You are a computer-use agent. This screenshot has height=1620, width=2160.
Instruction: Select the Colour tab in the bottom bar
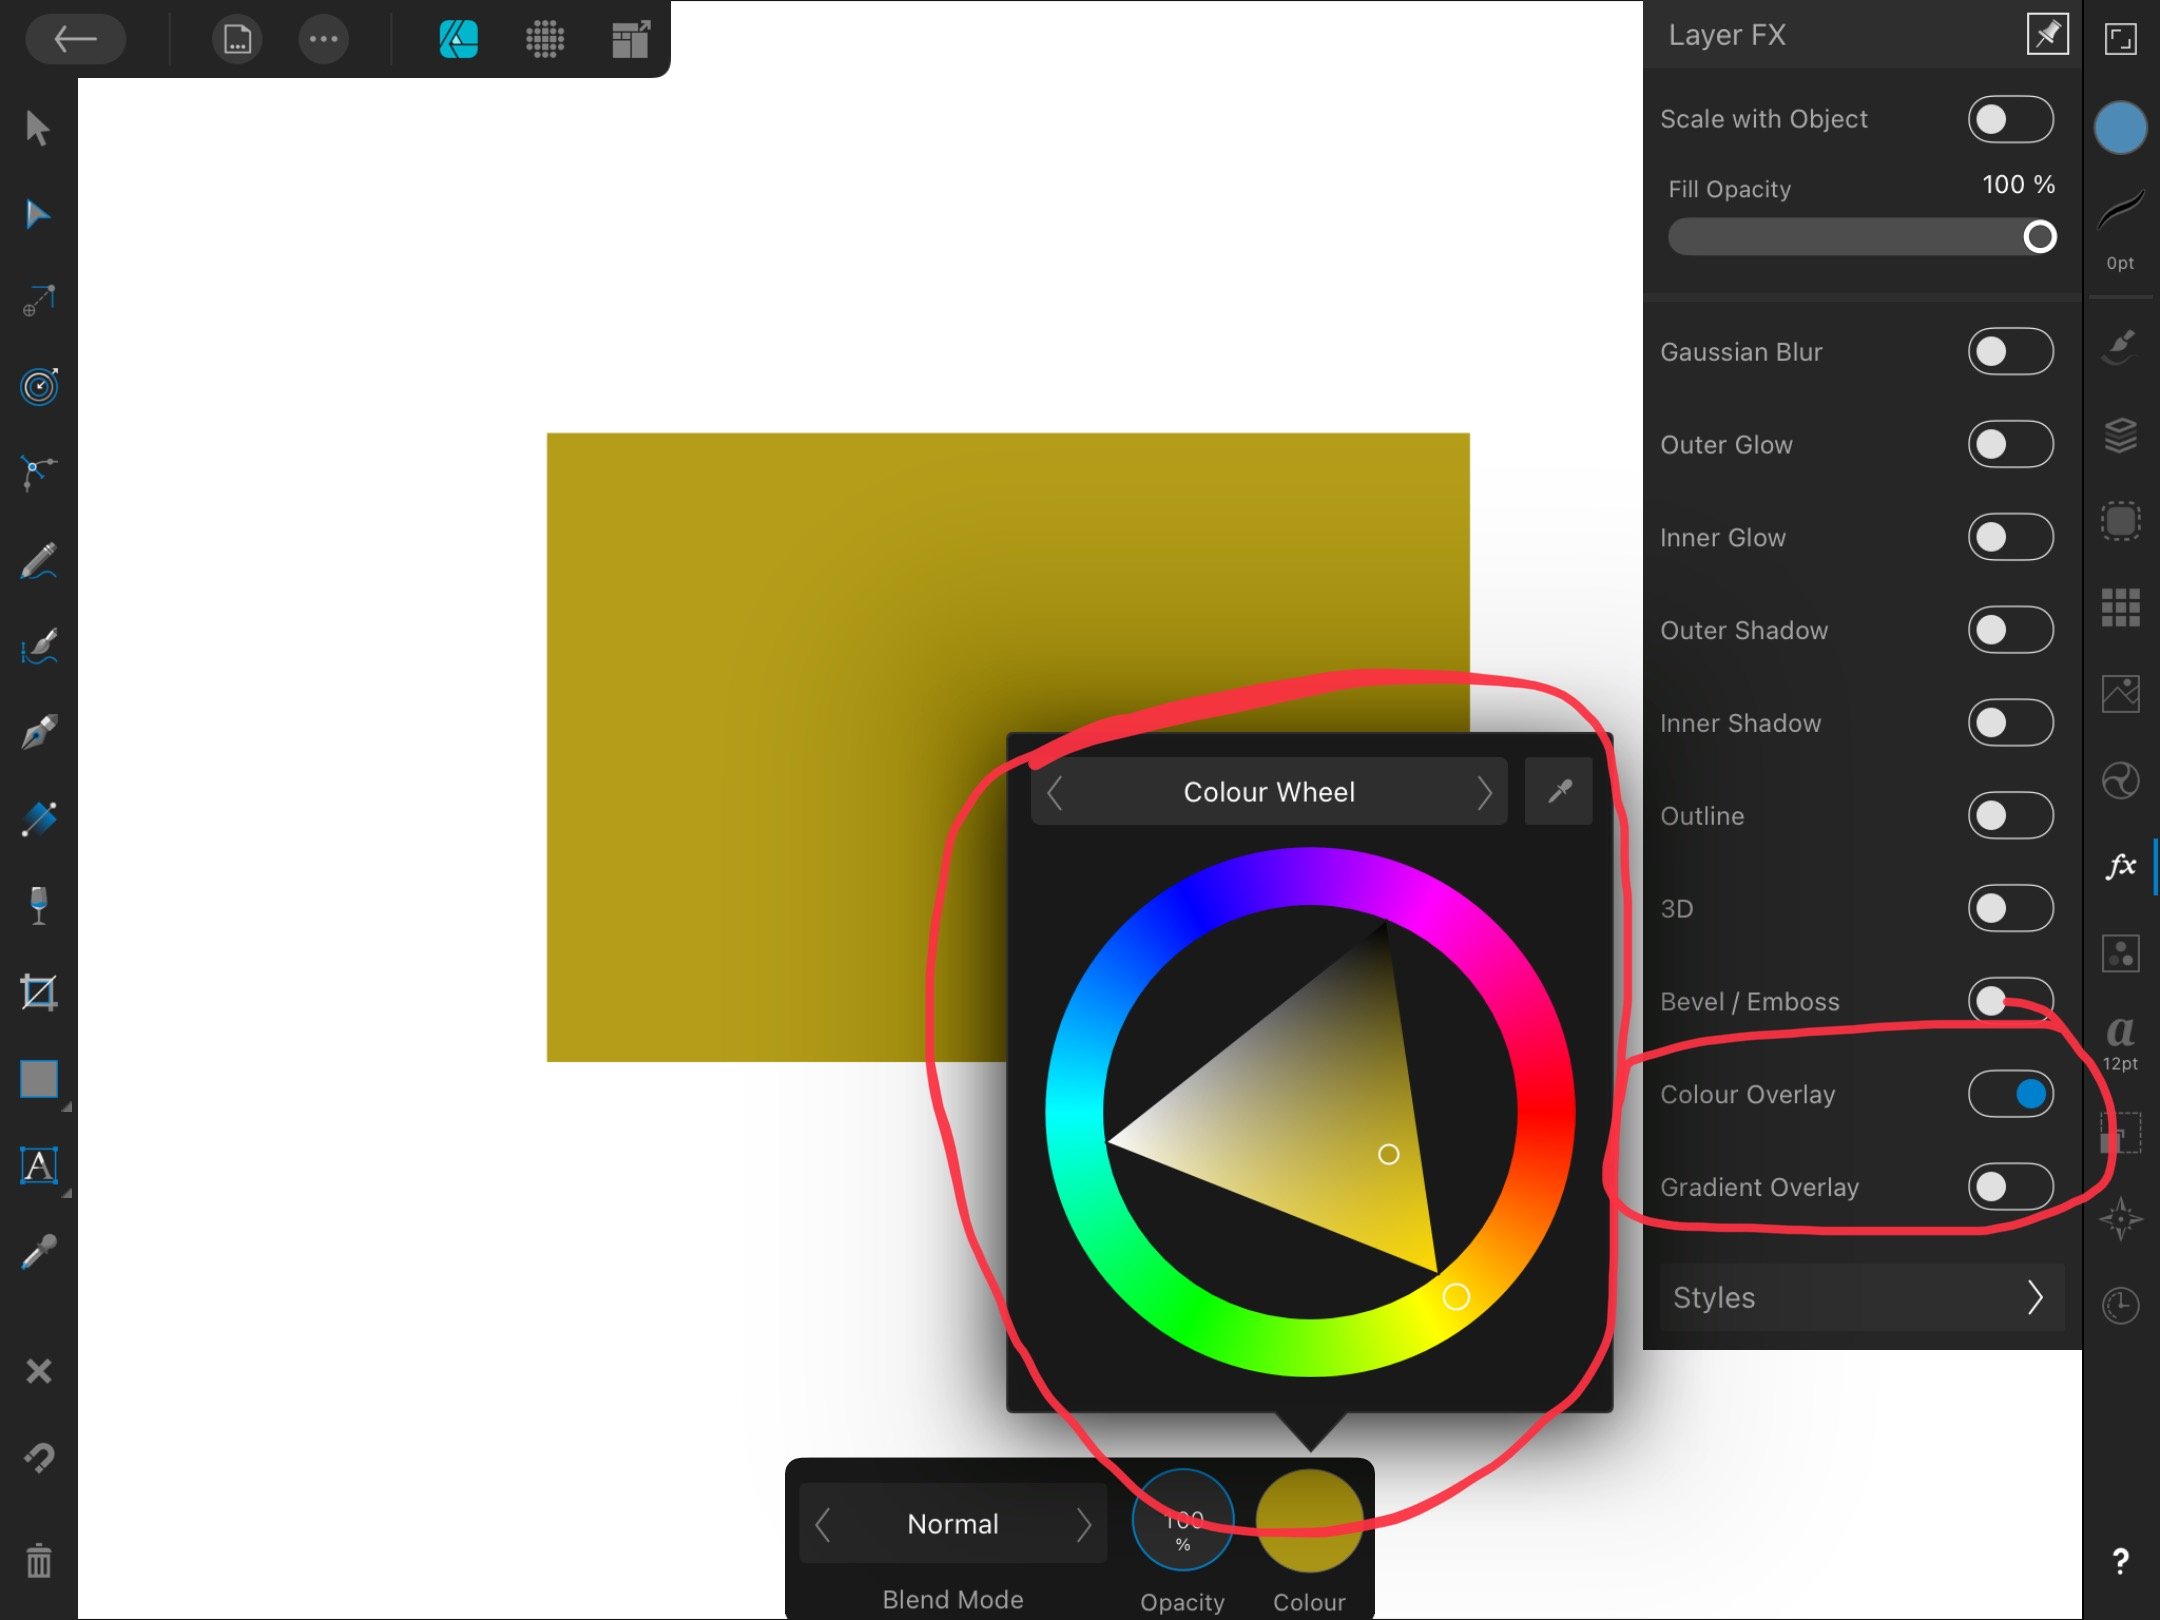(1308, 1524)
